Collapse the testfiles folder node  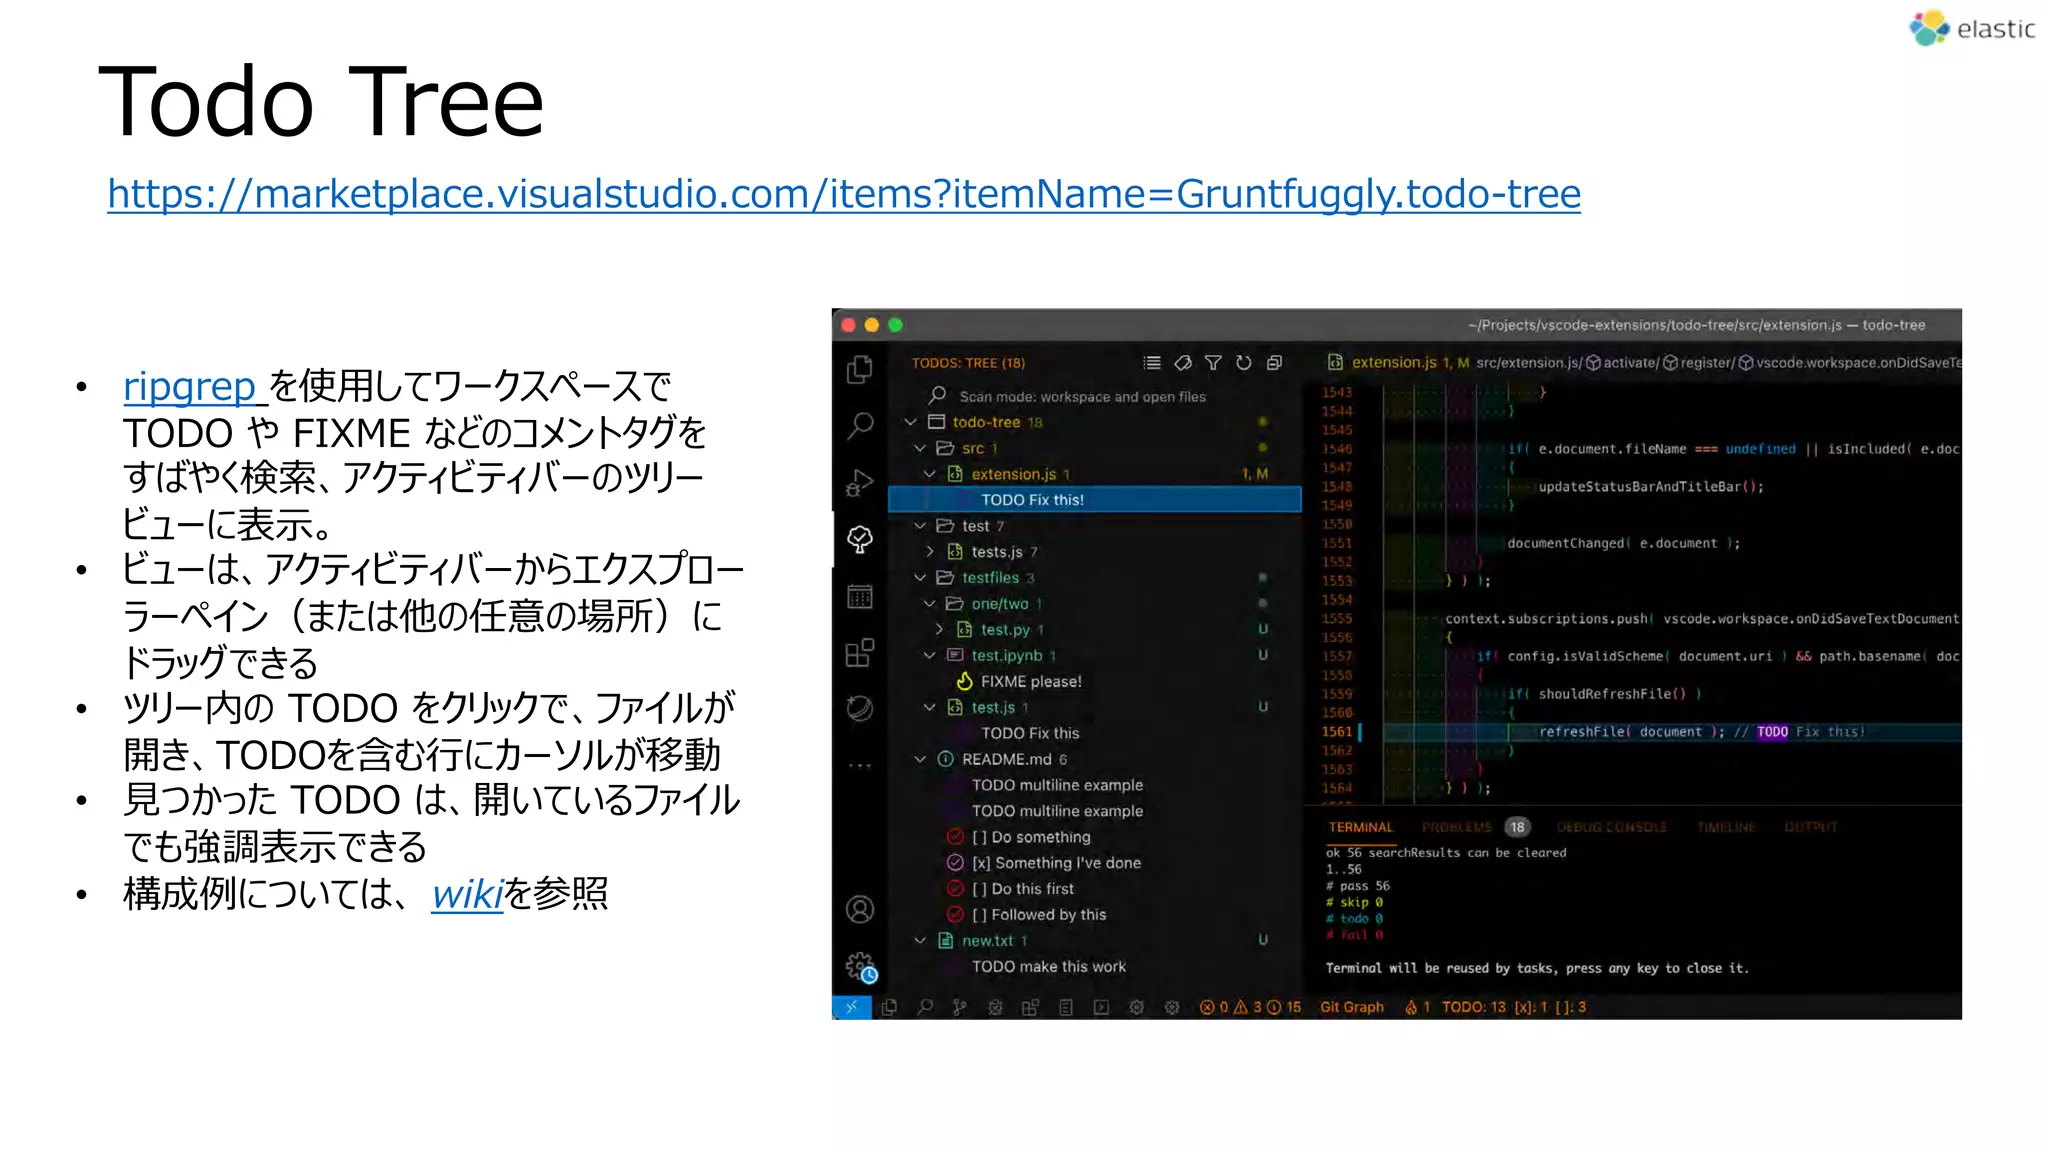coord(920,578)
